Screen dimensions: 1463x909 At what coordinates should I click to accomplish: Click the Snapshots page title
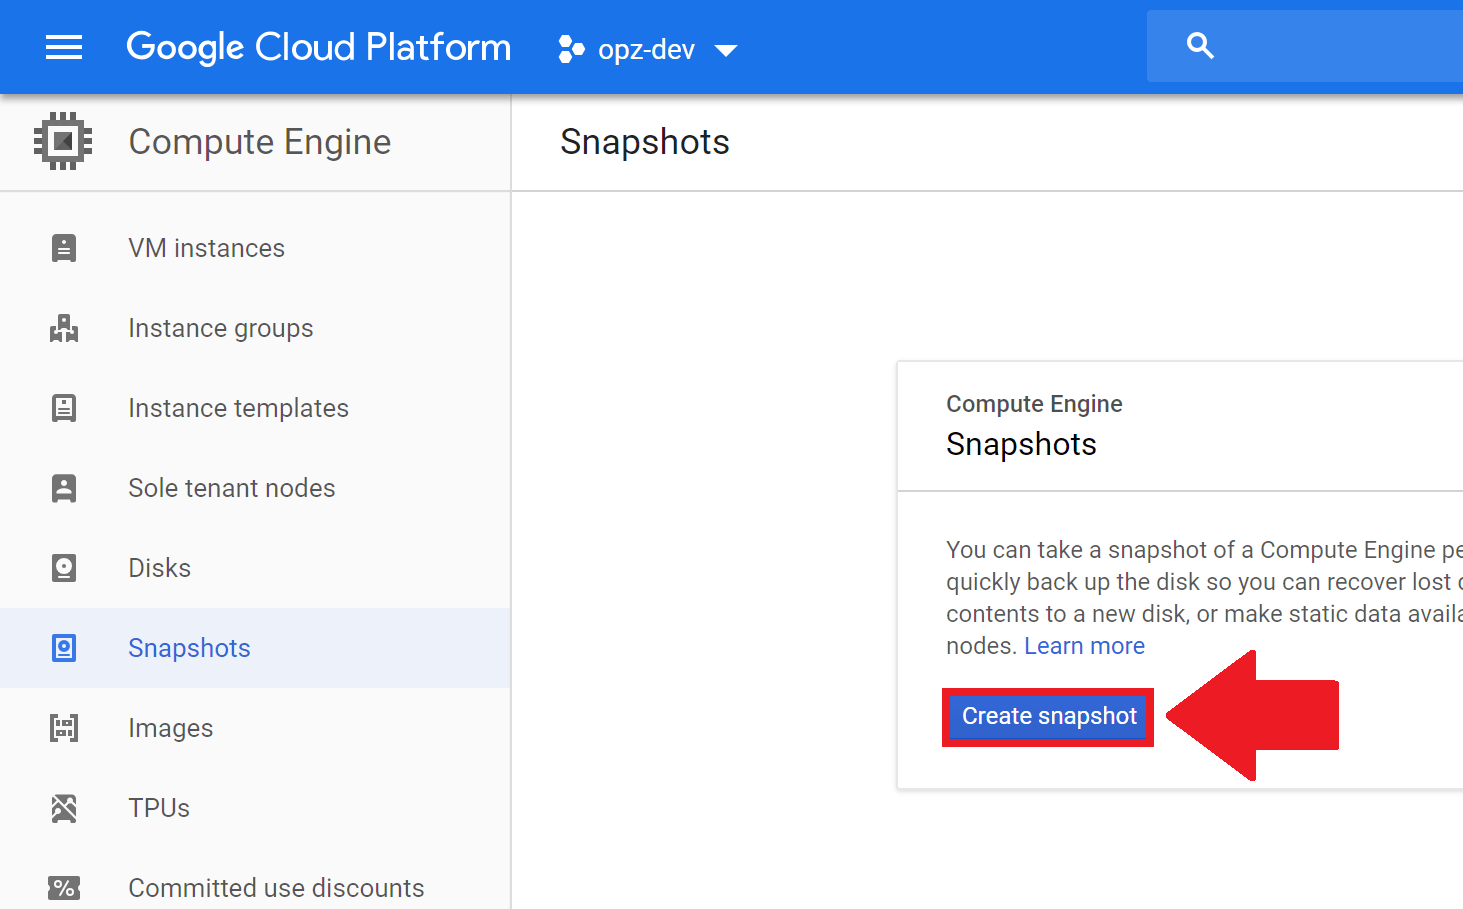click(645, 142)
